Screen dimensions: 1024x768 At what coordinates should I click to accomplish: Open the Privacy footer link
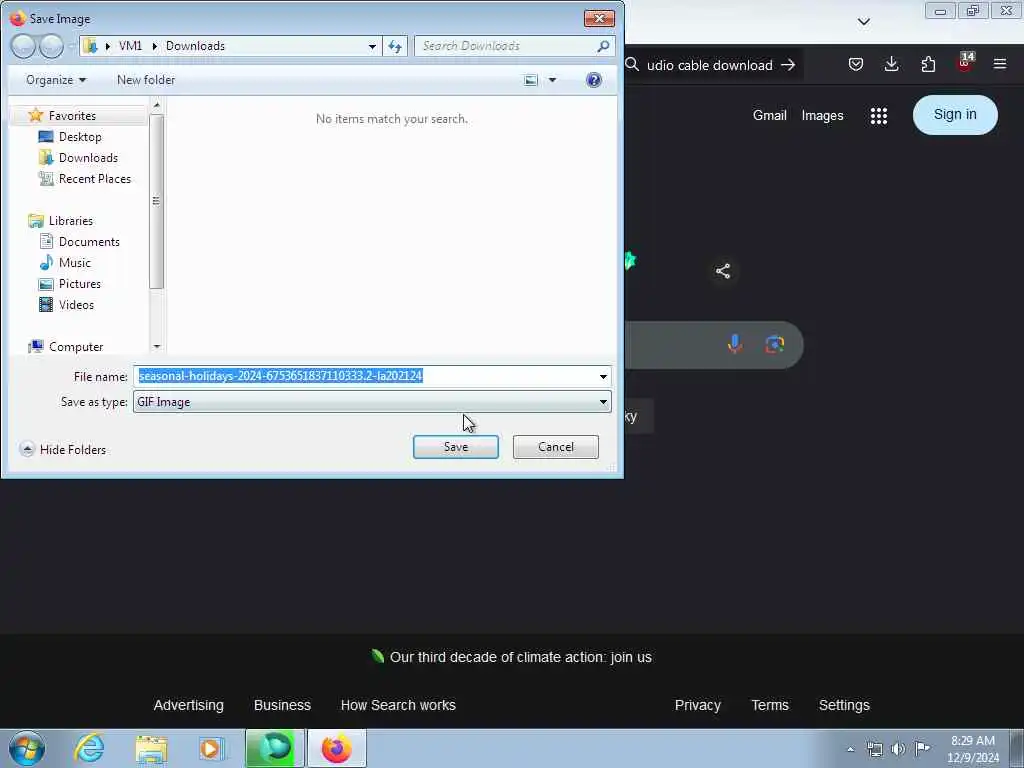(x=697, y=705)
